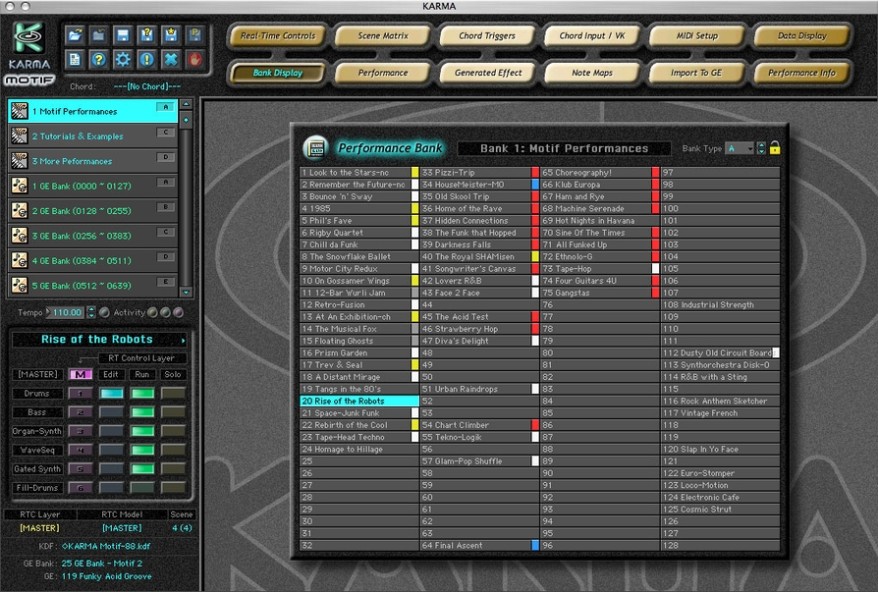The height and width of the screenshot is (592, 878).
Task: Toggle the Run button for the Drums module
Action: coord(142,393)
